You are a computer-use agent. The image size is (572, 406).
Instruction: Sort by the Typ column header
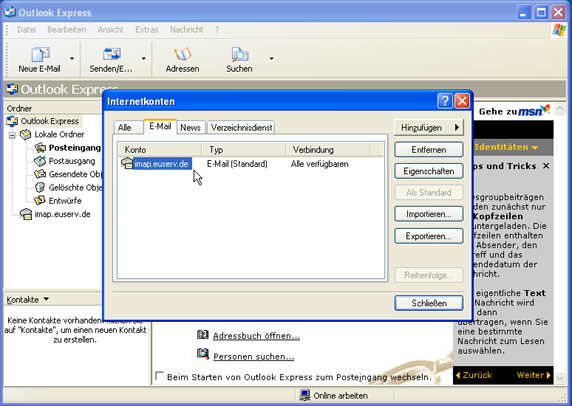pos(244,150)
